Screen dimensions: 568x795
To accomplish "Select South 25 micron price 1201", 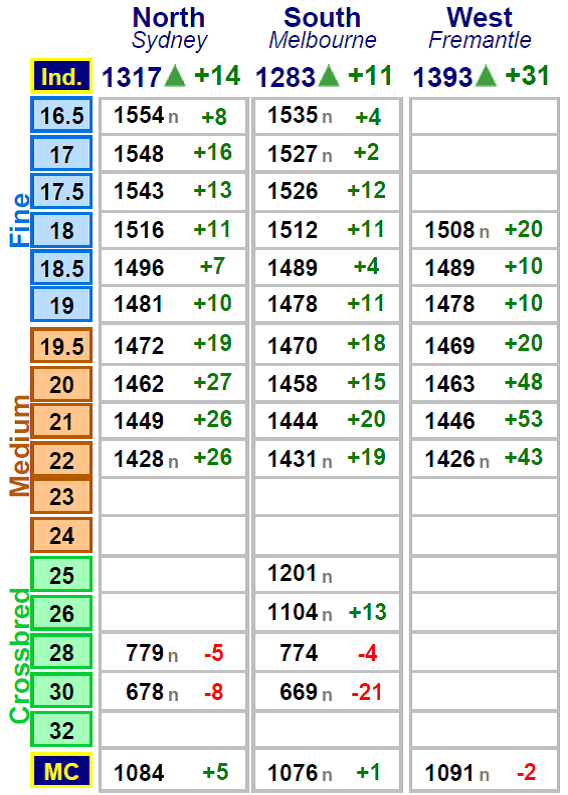I will 293,573.
